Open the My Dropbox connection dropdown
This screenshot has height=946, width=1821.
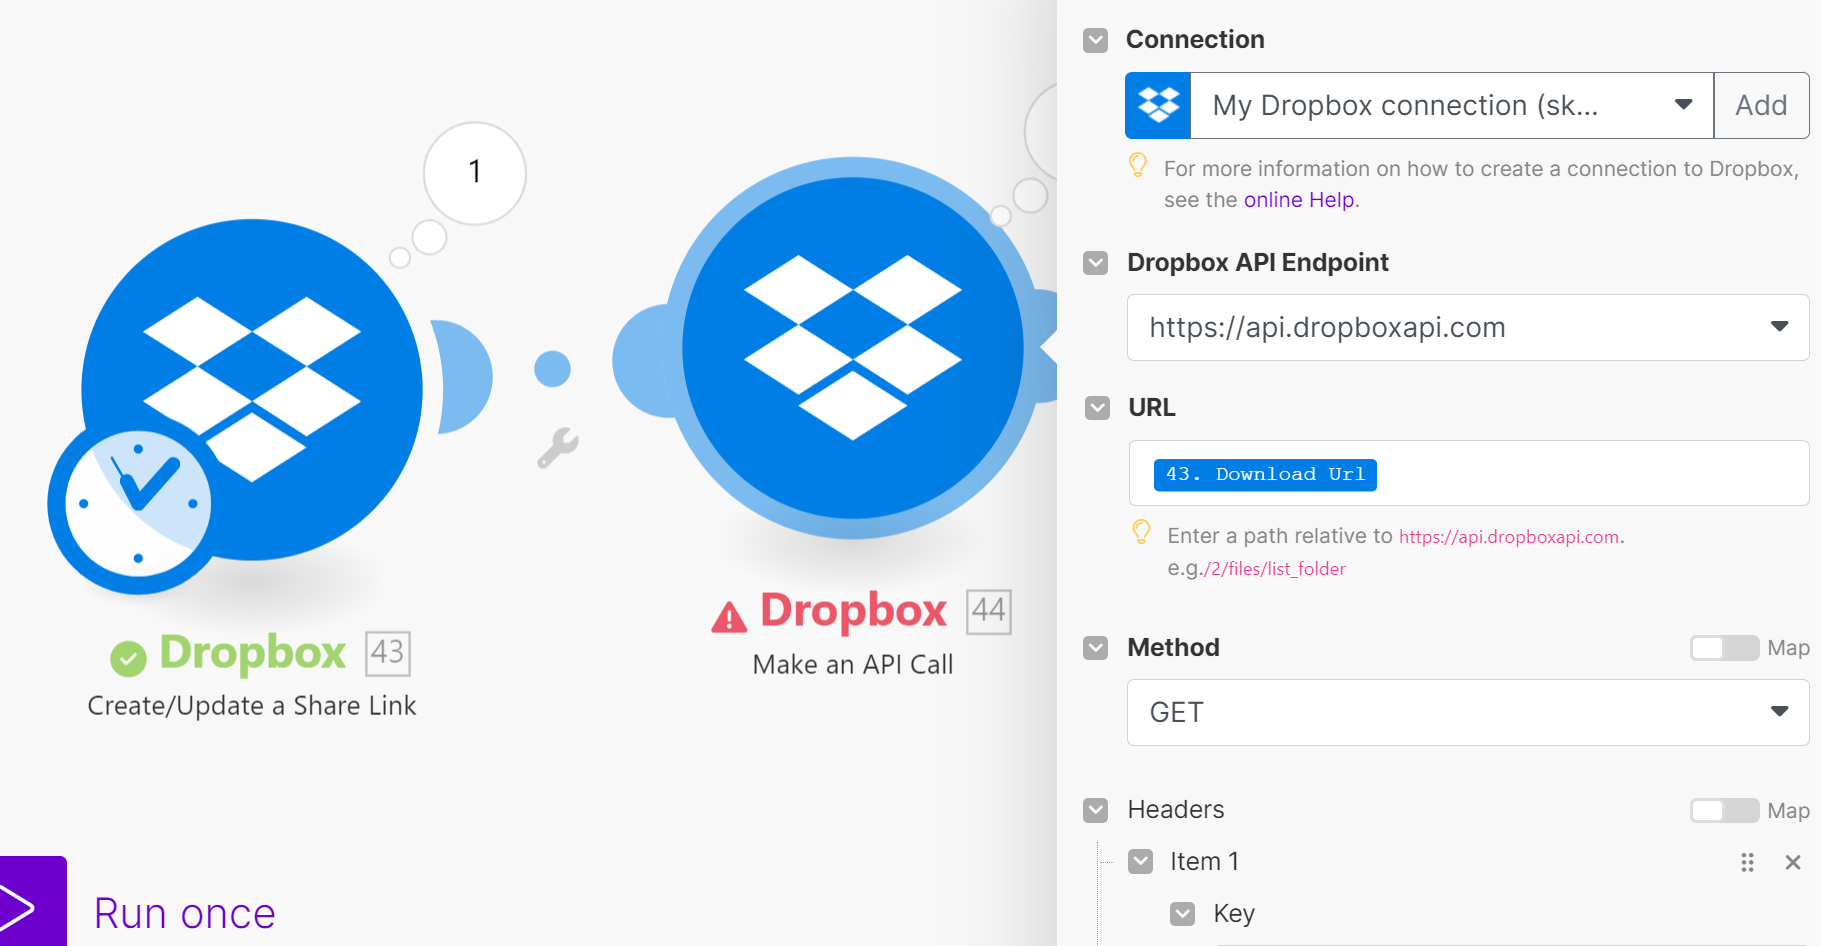click(x=1683, y=104)
